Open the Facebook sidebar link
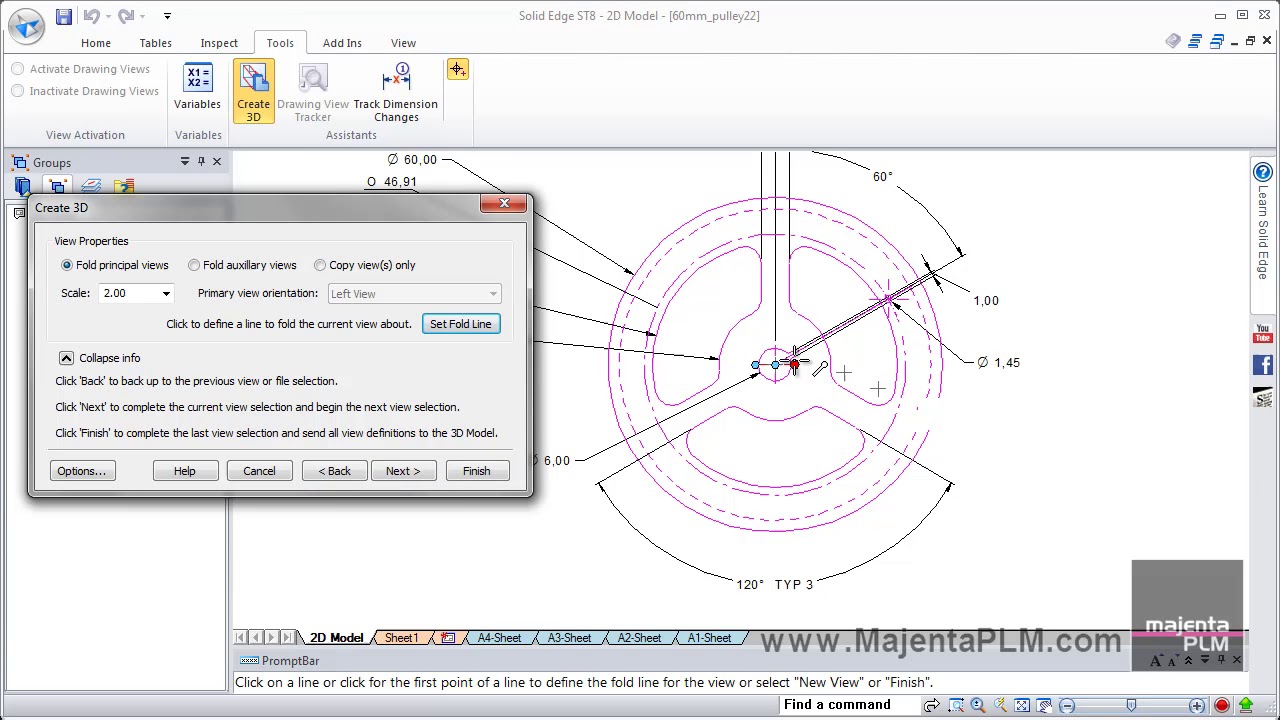The image size is (1280, 720). (x=1263, y=366)
